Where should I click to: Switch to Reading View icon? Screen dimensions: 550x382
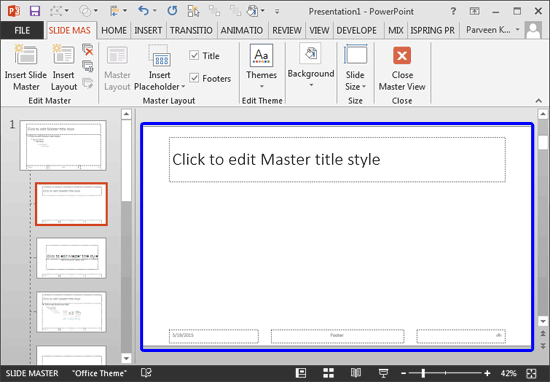coord(356,373)
